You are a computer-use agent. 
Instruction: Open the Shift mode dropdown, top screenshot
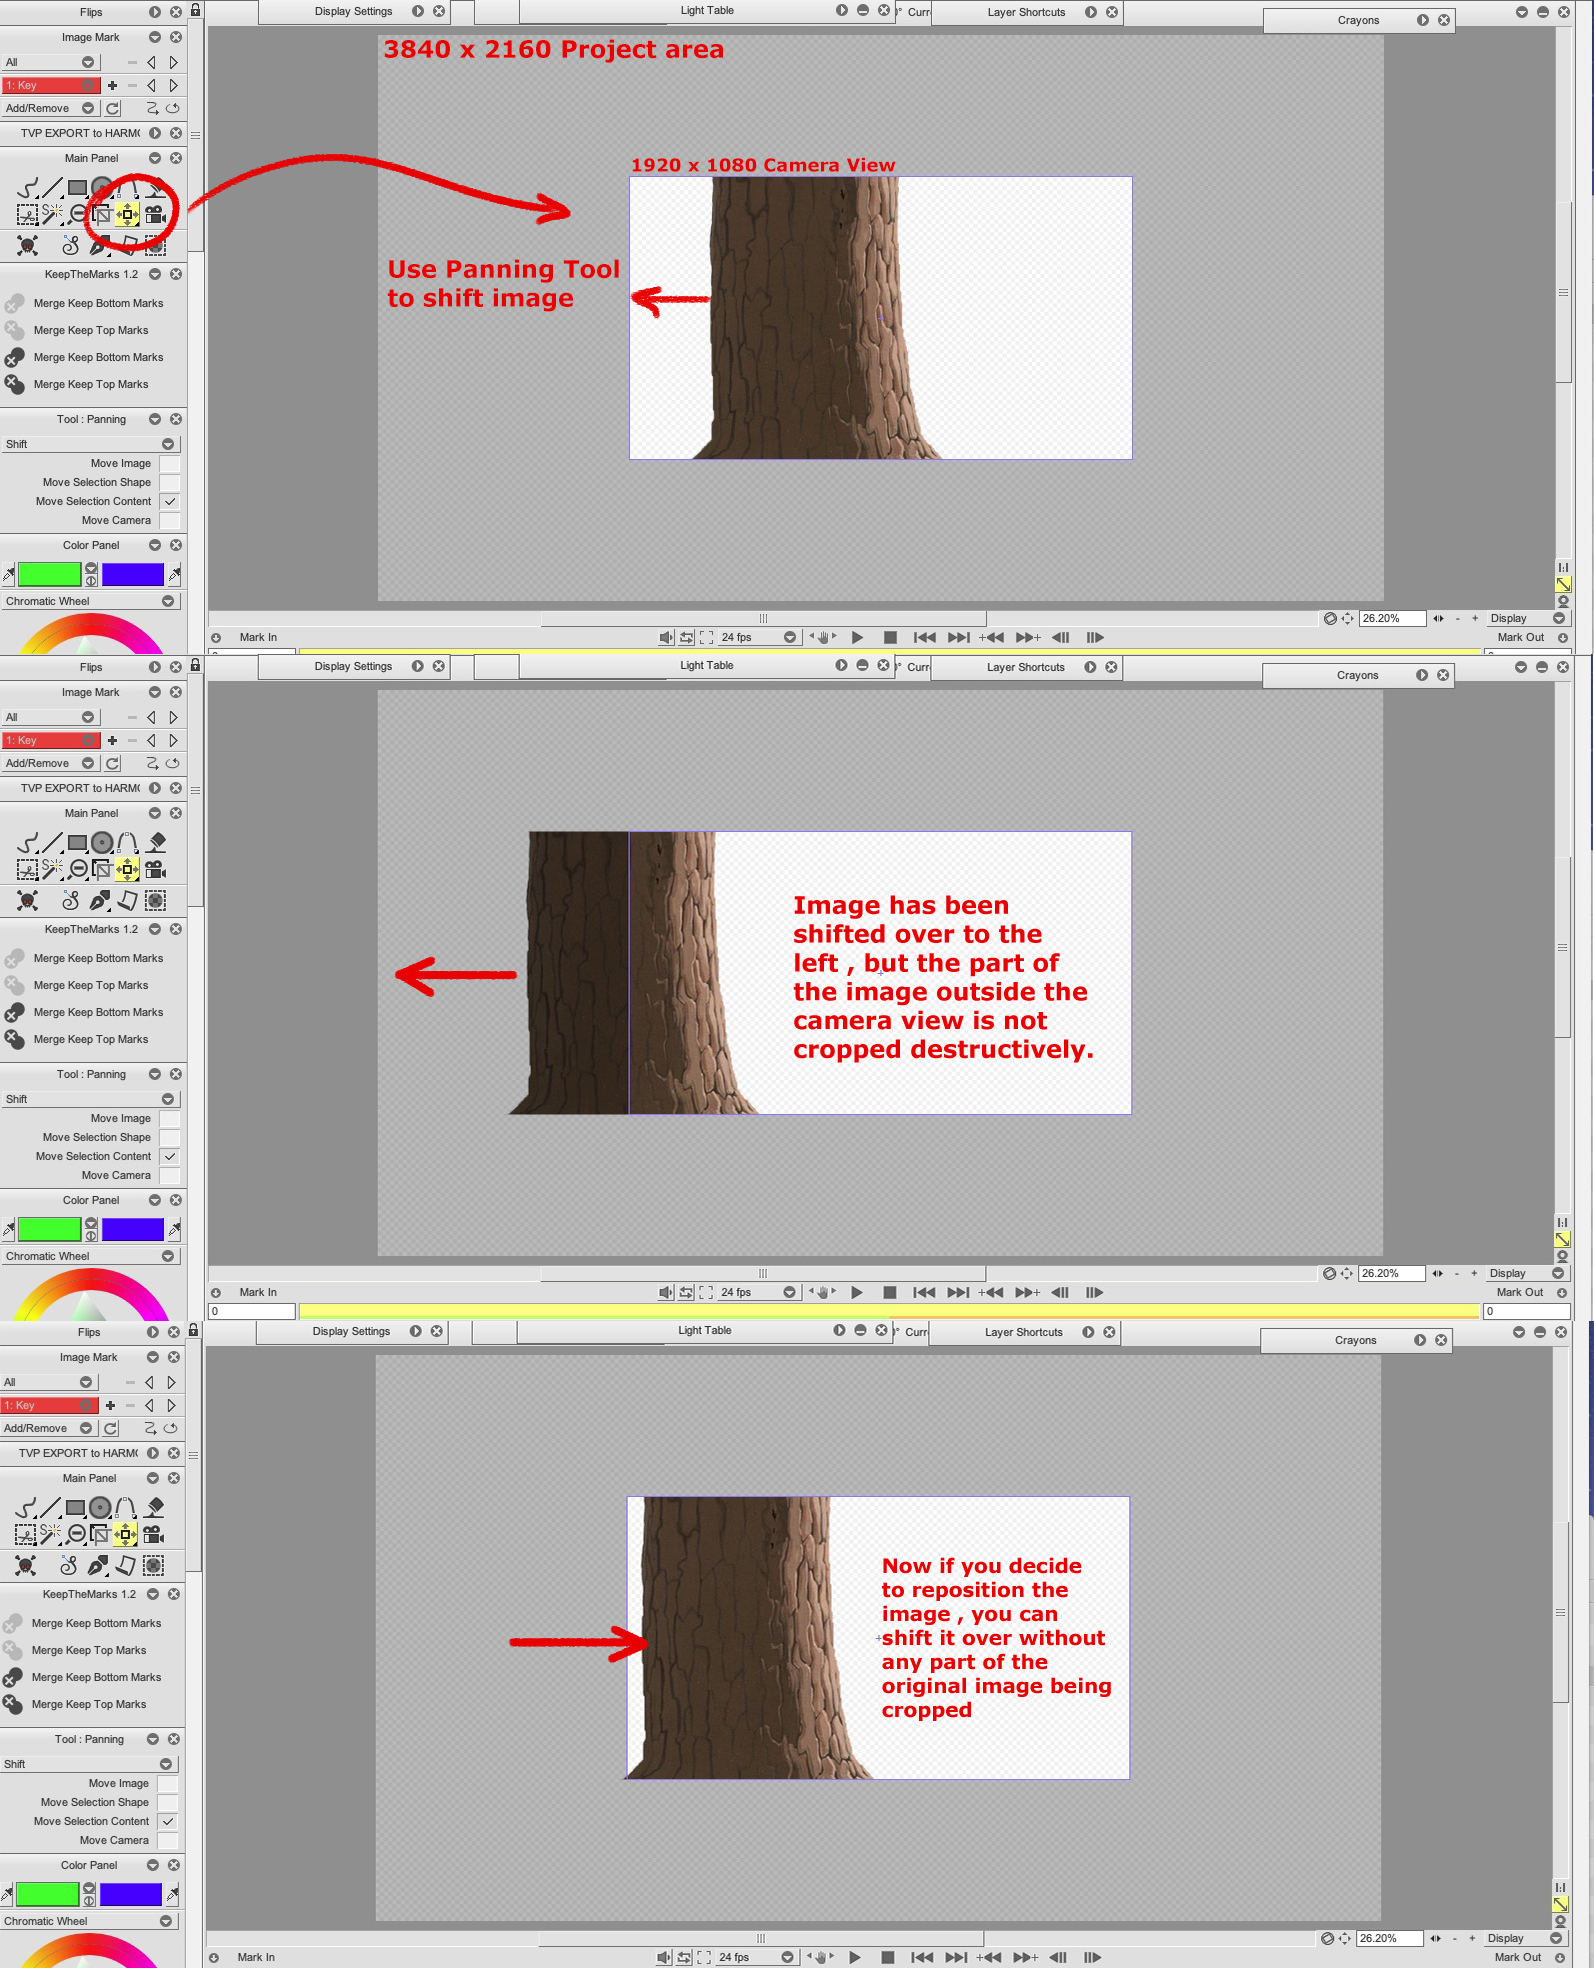click(90, 444)
